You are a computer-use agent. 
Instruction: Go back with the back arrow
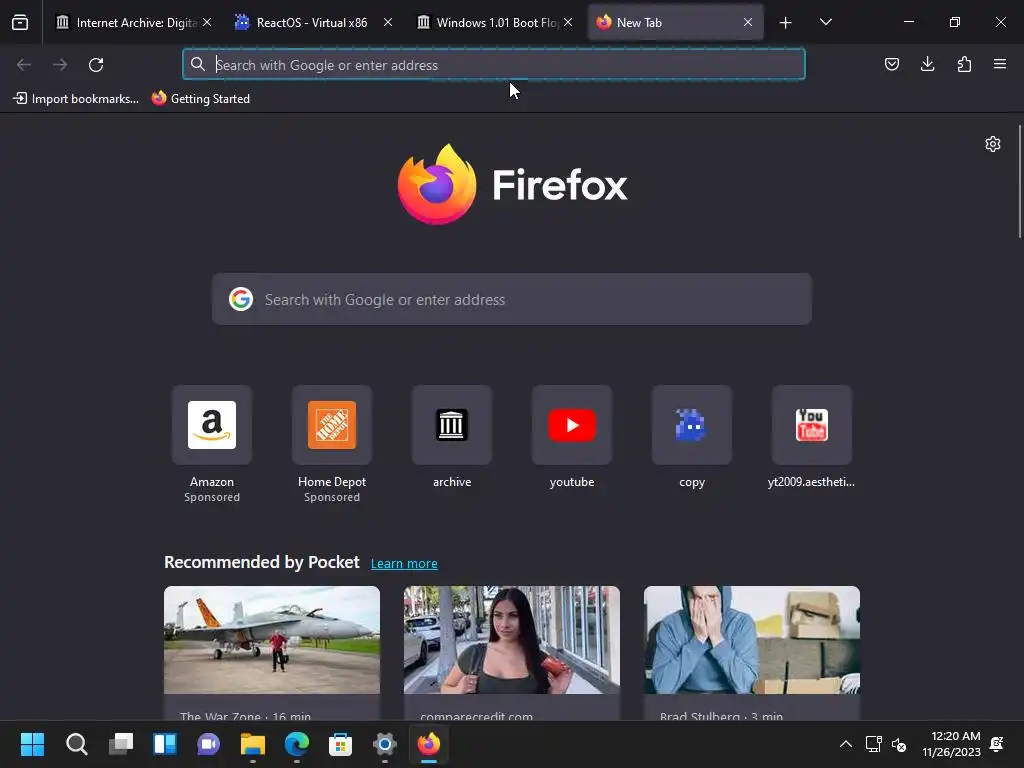click(24, 64)
